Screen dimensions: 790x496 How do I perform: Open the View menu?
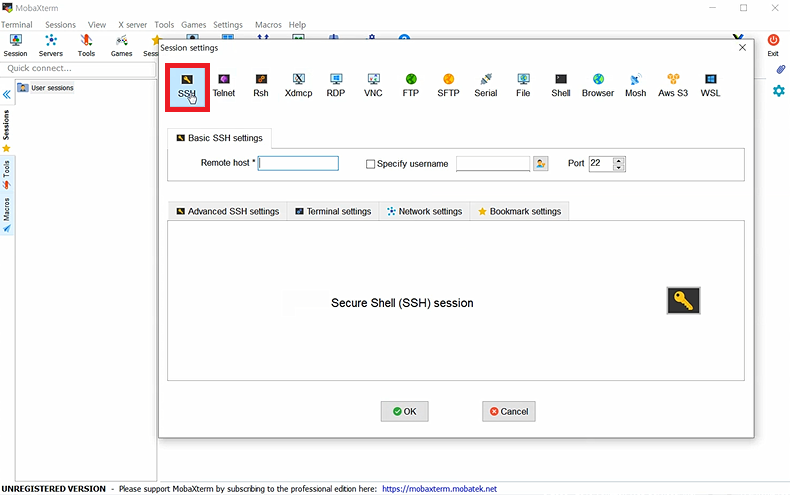[97, 25]
